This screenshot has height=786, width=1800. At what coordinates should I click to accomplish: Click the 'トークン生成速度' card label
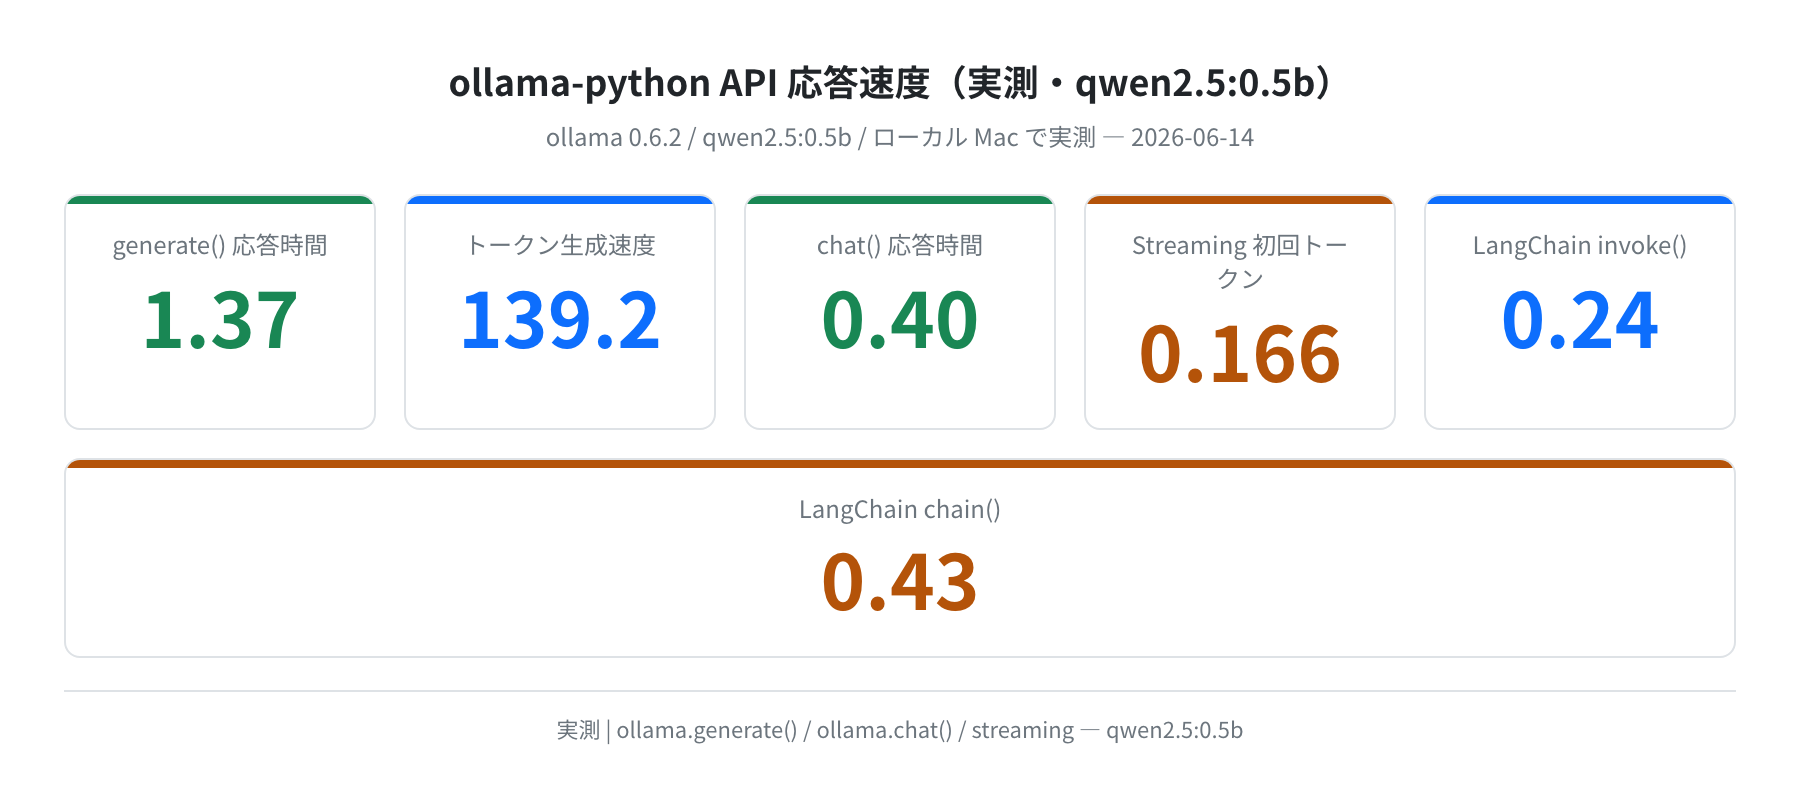pyautogui.click(x=560, y=246)
